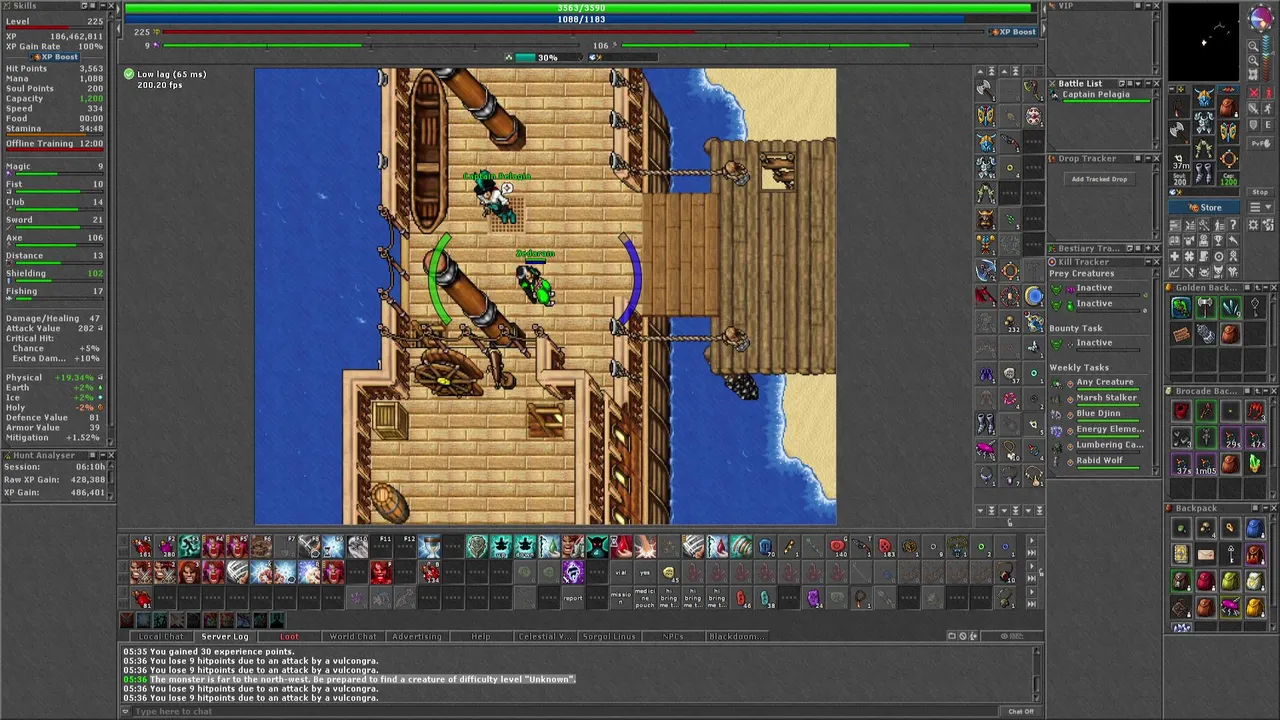This screenshot has width=1280, height=720.
Task: Open the World Chat tab
Action: click(x=353, y=636)
